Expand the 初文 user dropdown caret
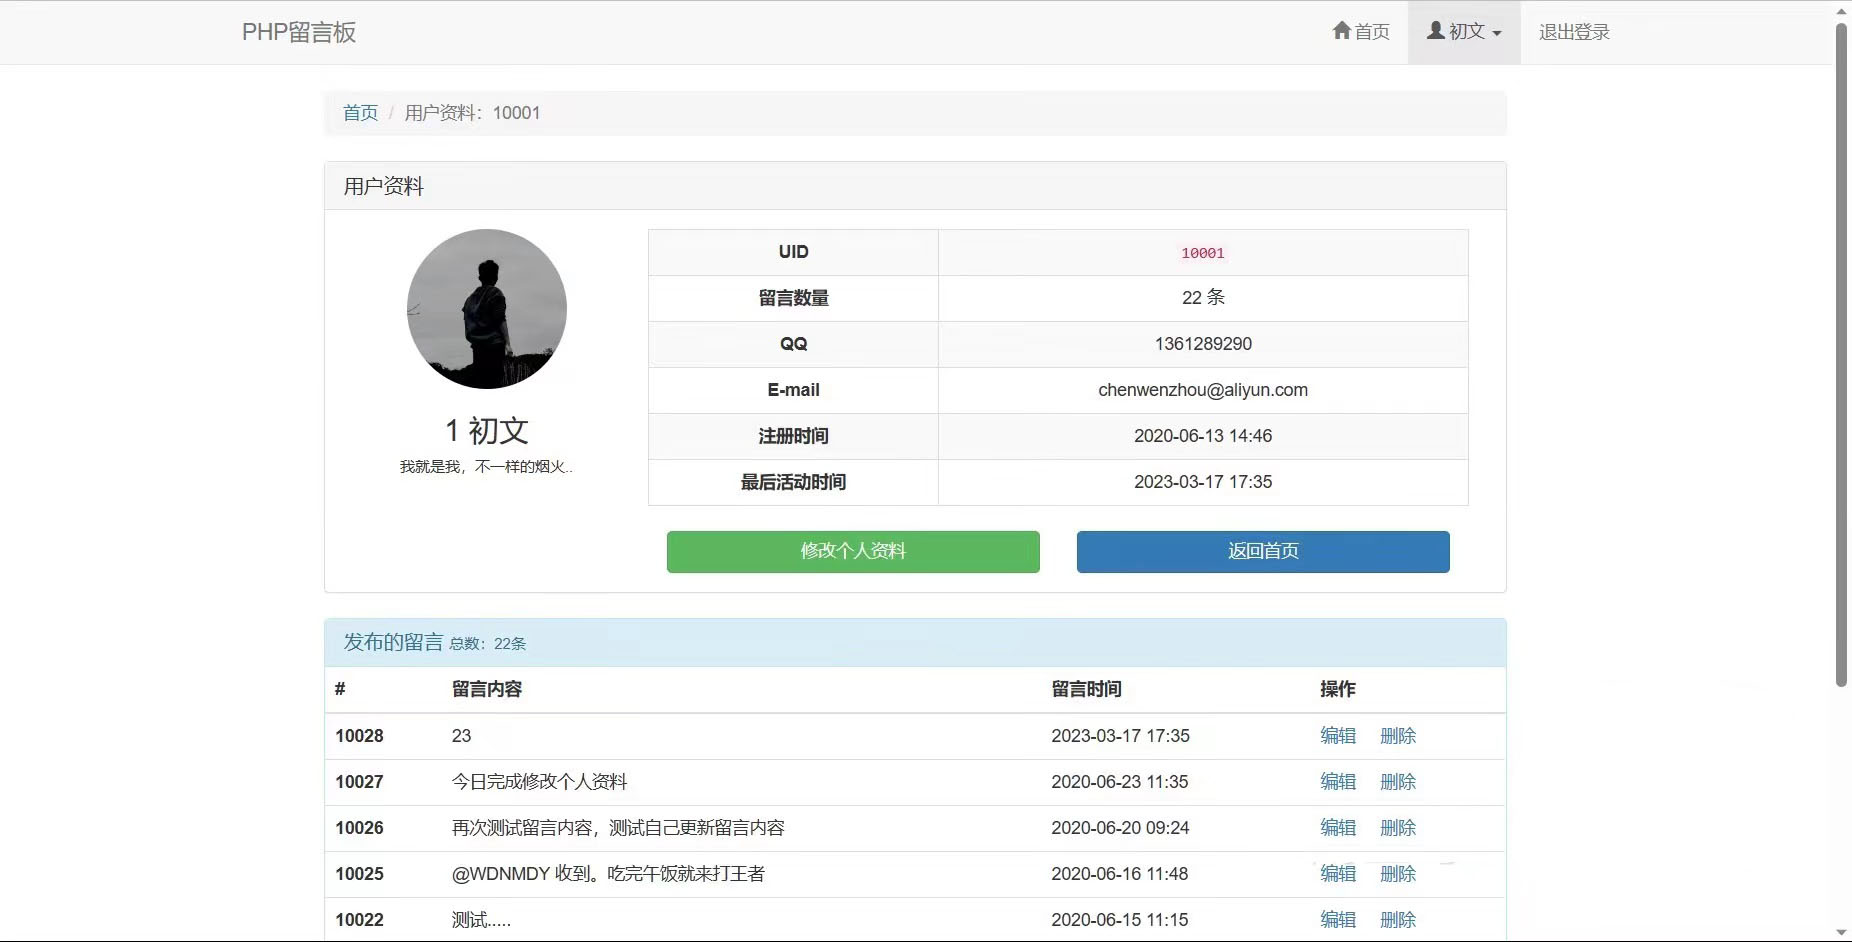Viewport: 1852px width, 942px height. (1497, 33)
